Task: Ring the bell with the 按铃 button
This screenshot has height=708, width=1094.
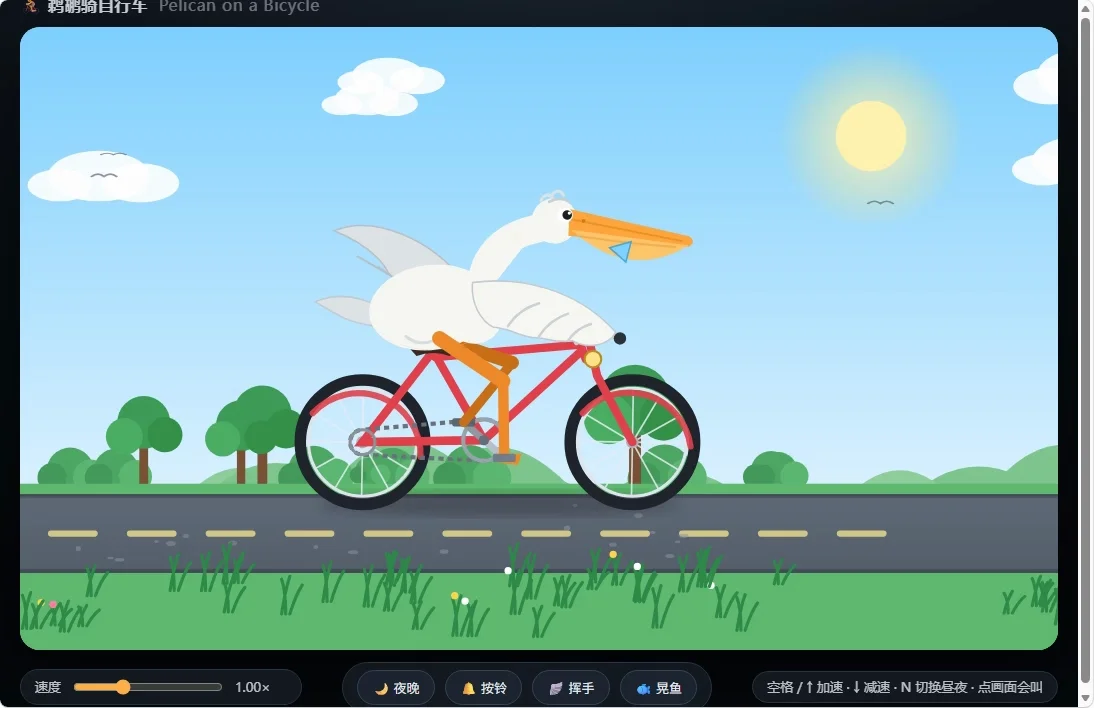Action: (x=484, y=688)
